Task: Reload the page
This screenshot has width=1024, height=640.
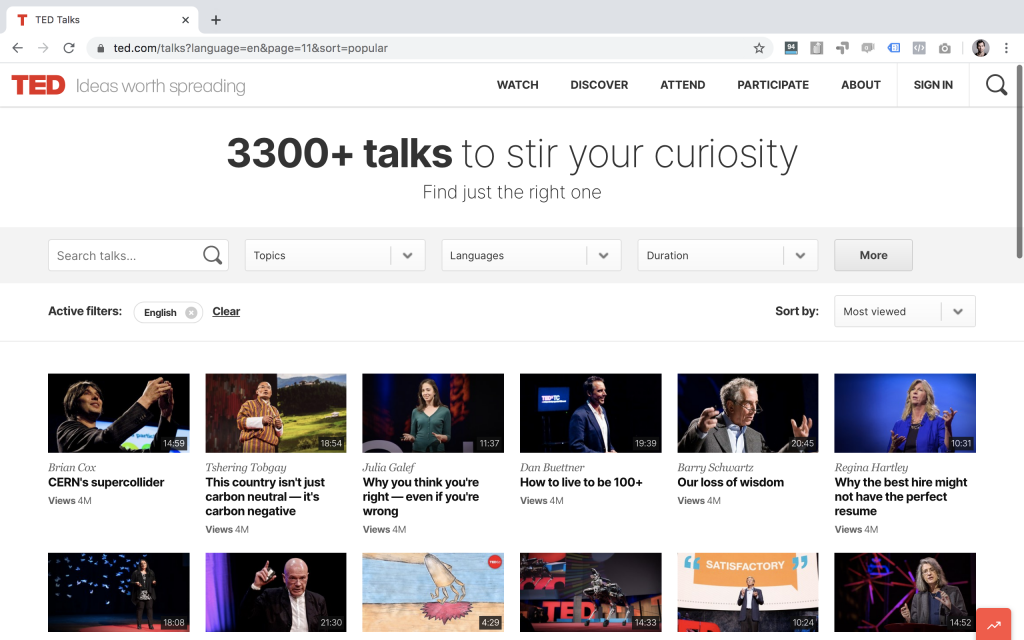Action: 69,48
